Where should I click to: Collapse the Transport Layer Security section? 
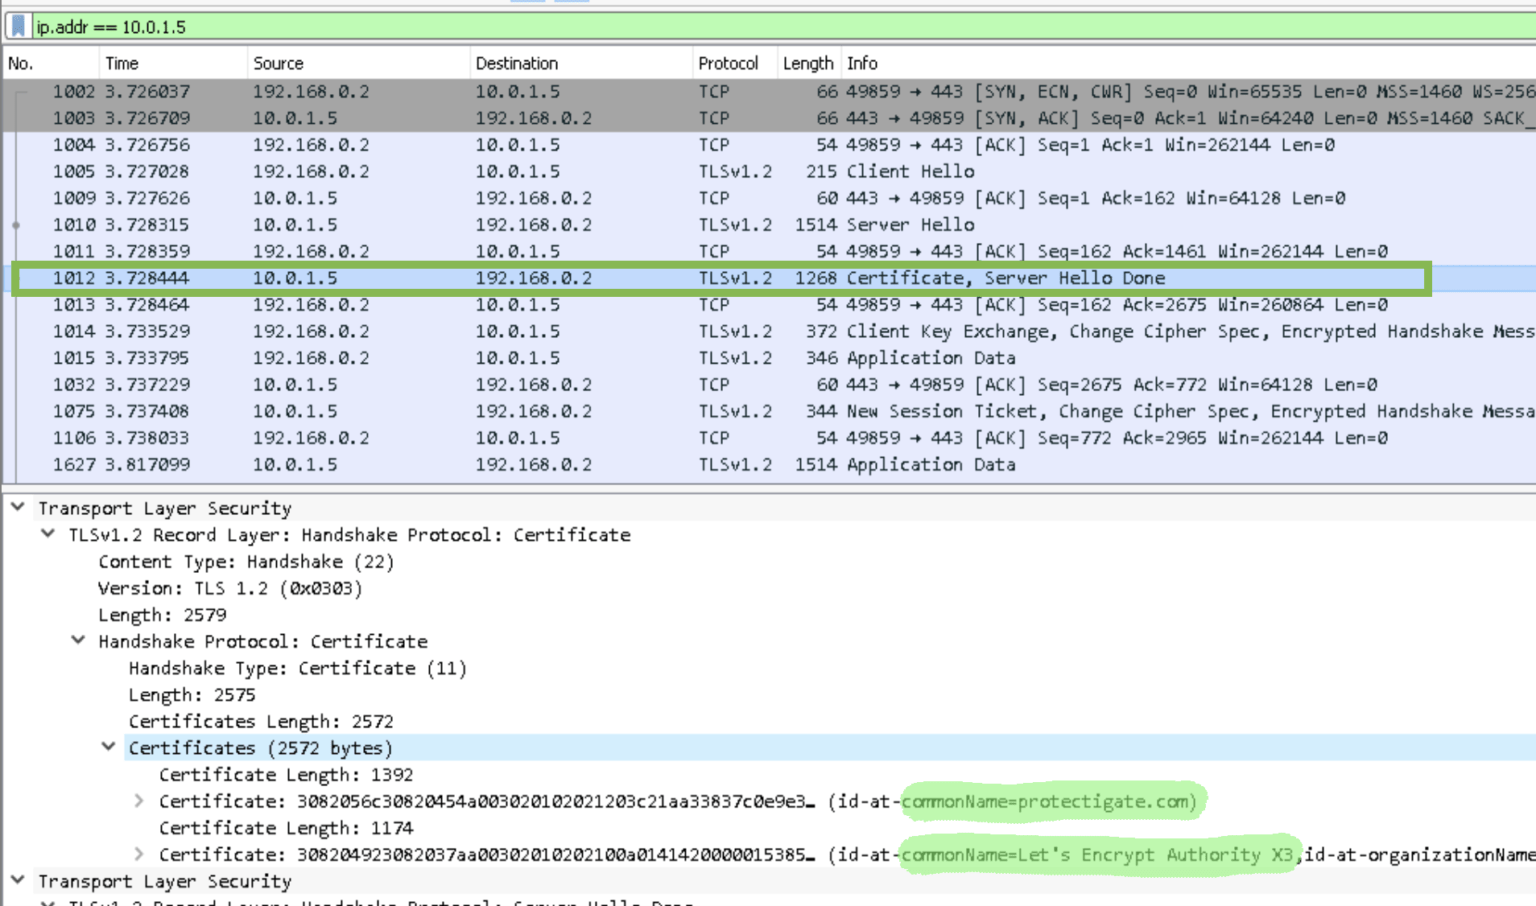pos(16,508)
